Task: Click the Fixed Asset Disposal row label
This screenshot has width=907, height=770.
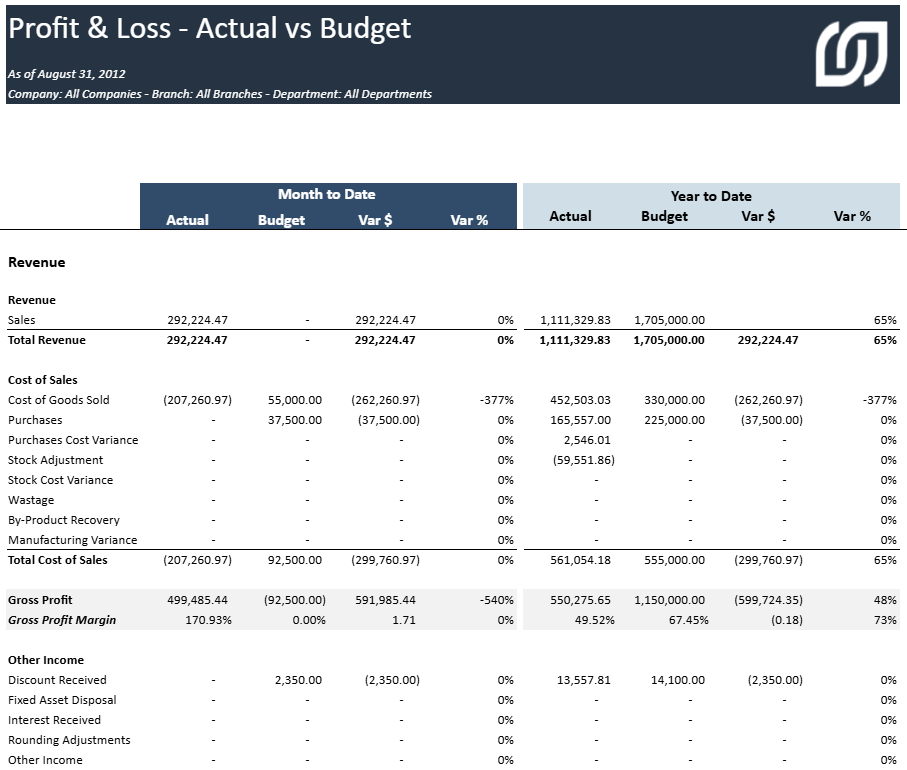Action: click(x=62, y=700)
